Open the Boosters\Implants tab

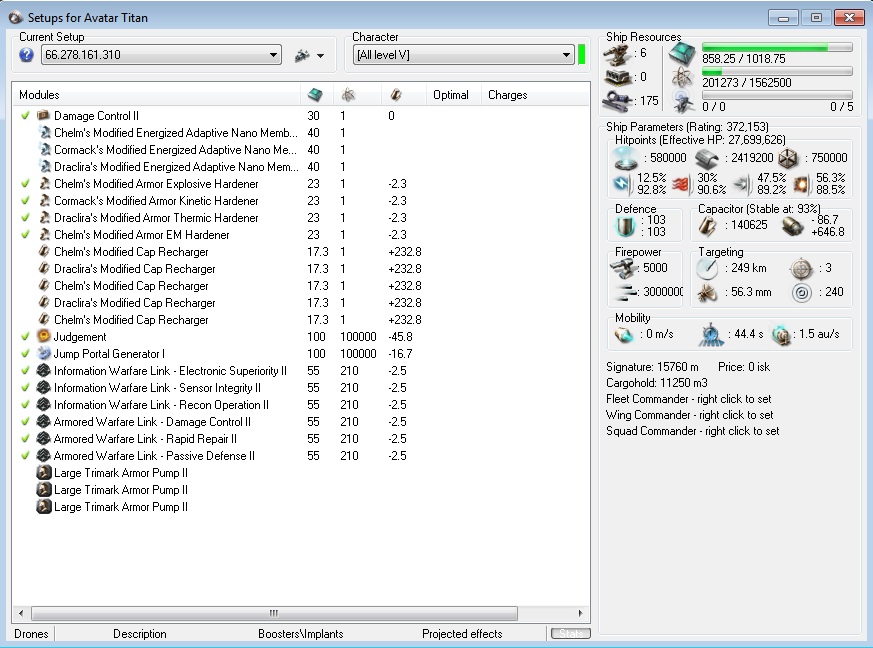(x=301, y=634)
